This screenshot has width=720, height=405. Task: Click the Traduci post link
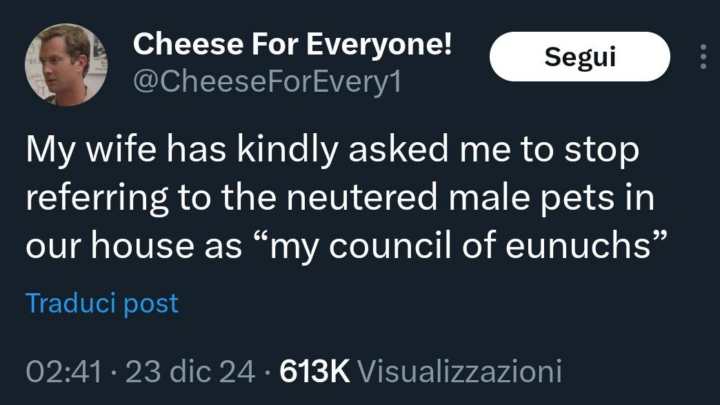pyautogui.click(x=102, y=304)
